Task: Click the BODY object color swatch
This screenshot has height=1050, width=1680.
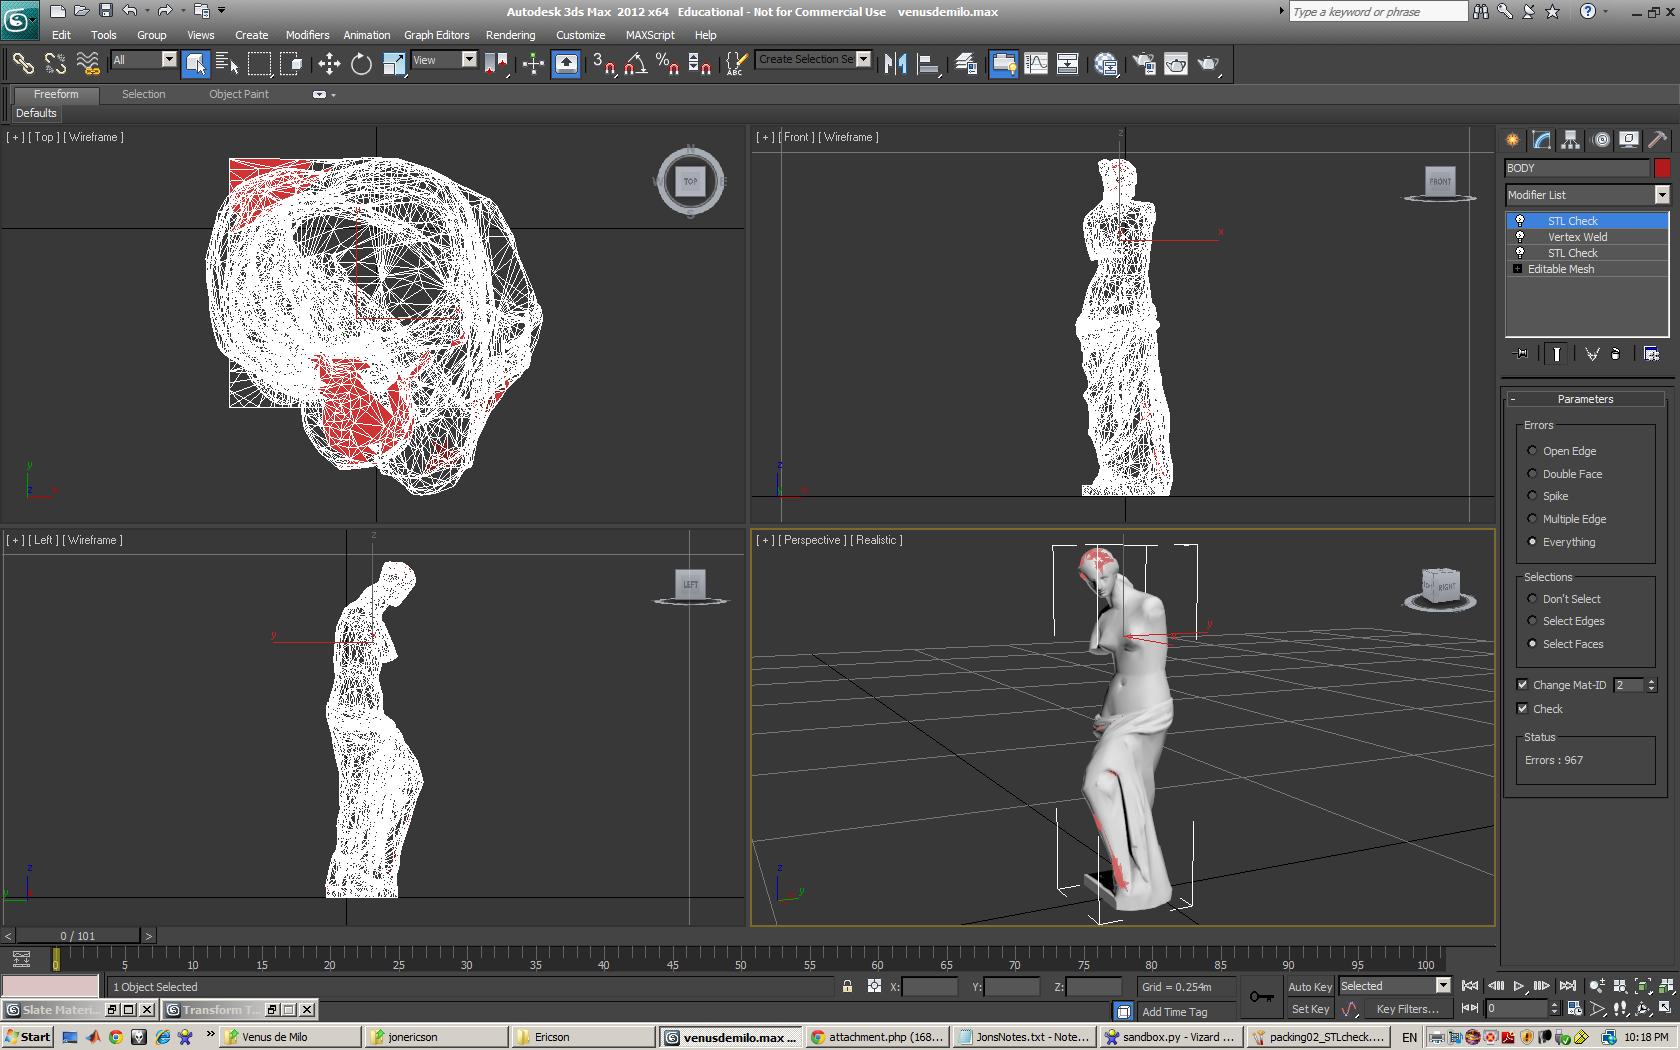Action: coord(1662,168)
